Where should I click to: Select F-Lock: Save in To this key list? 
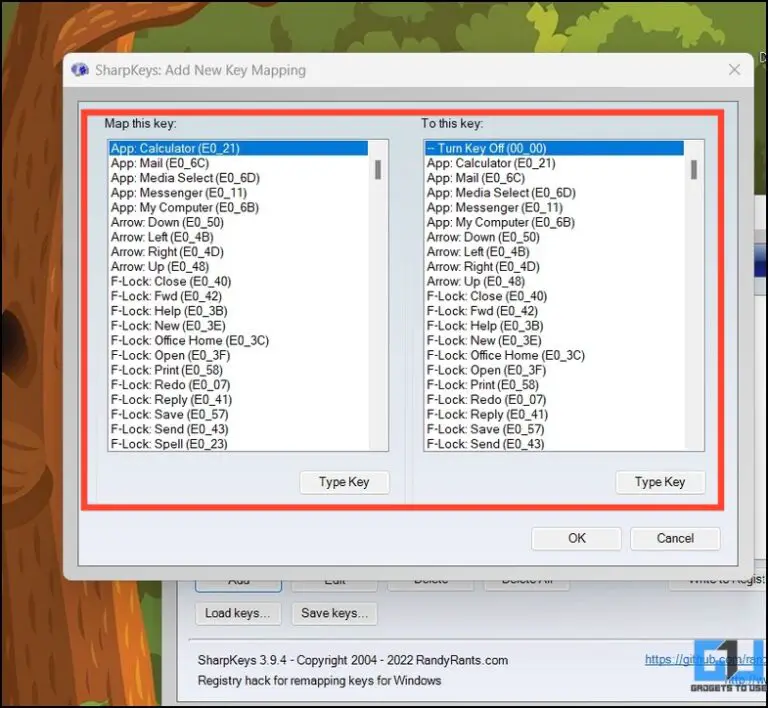[x=554, y=429]
